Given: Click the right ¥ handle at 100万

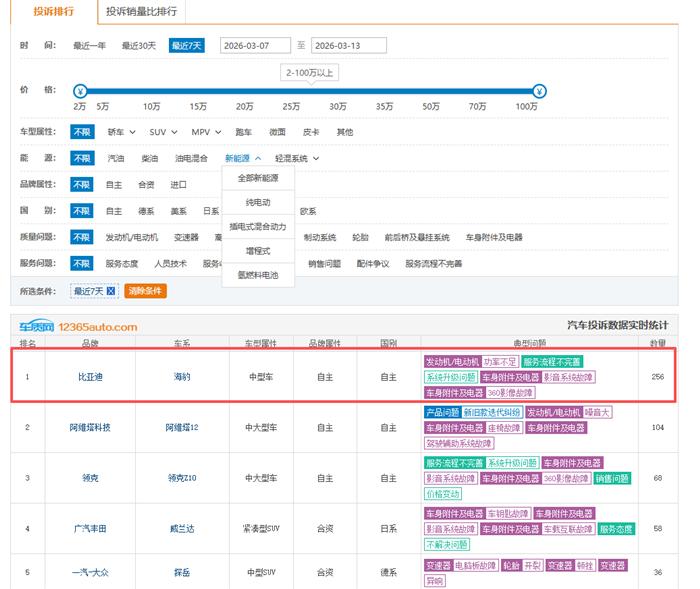Looking at the screenshot, I should point(539,90).
